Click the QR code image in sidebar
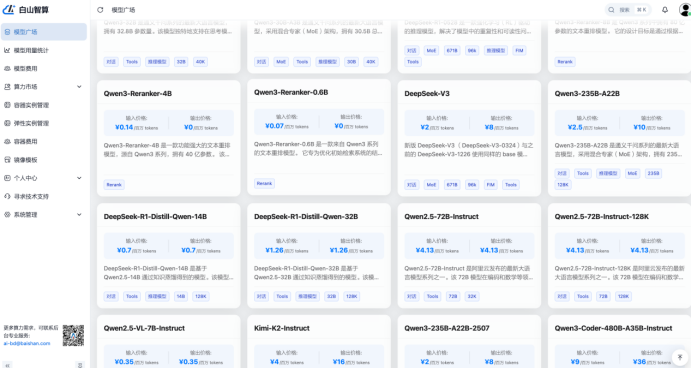 (73, 335)
